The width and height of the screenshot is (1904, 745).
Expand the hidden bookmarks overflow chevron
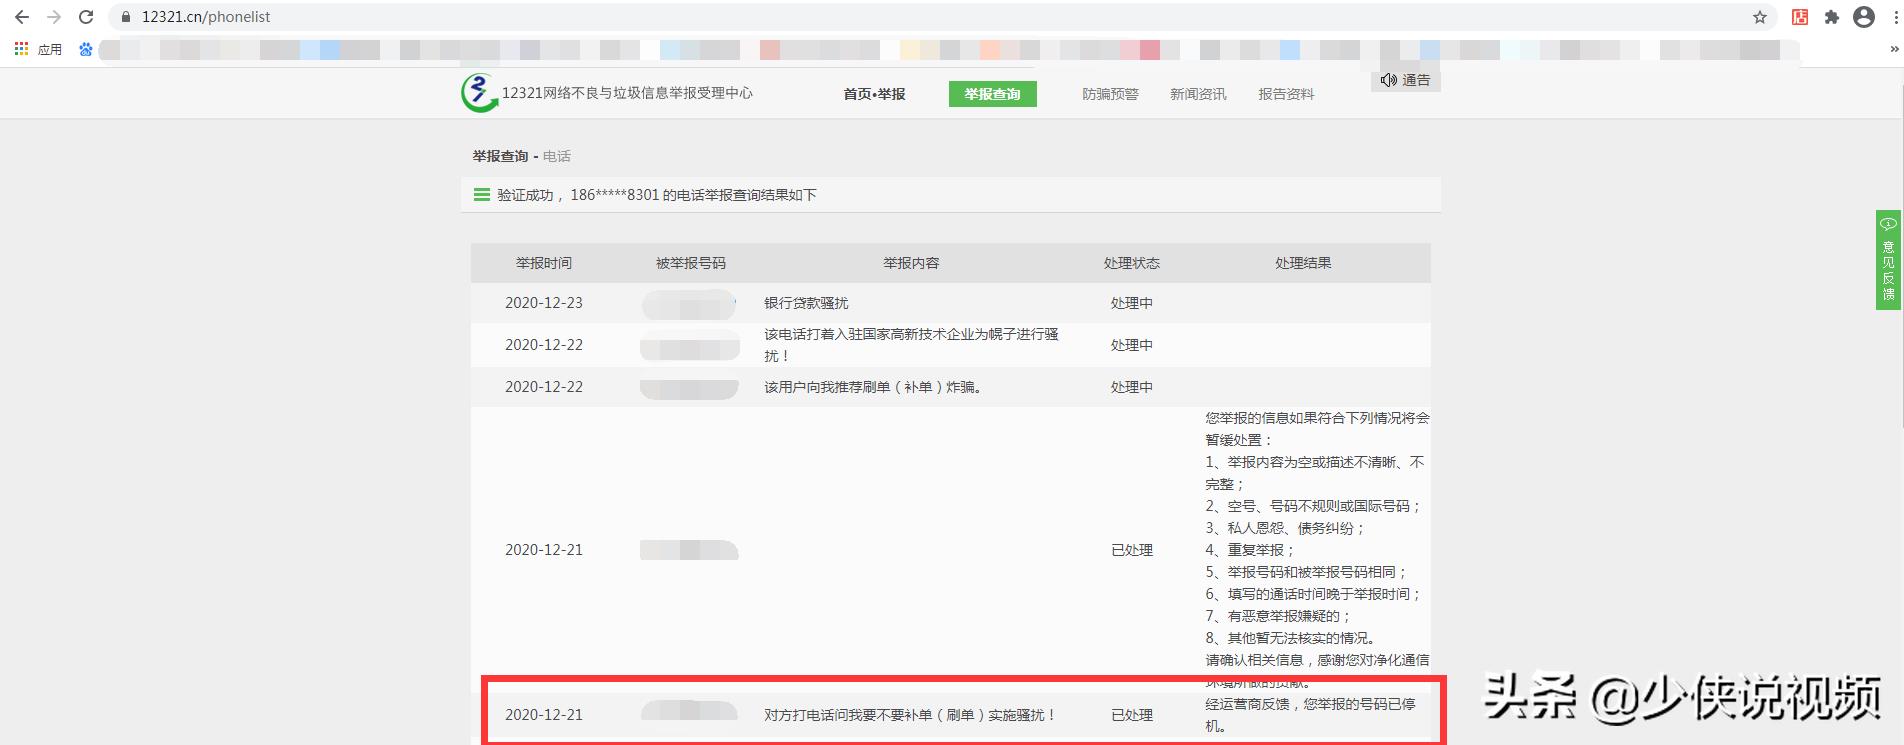click(x=1893, y=49)
